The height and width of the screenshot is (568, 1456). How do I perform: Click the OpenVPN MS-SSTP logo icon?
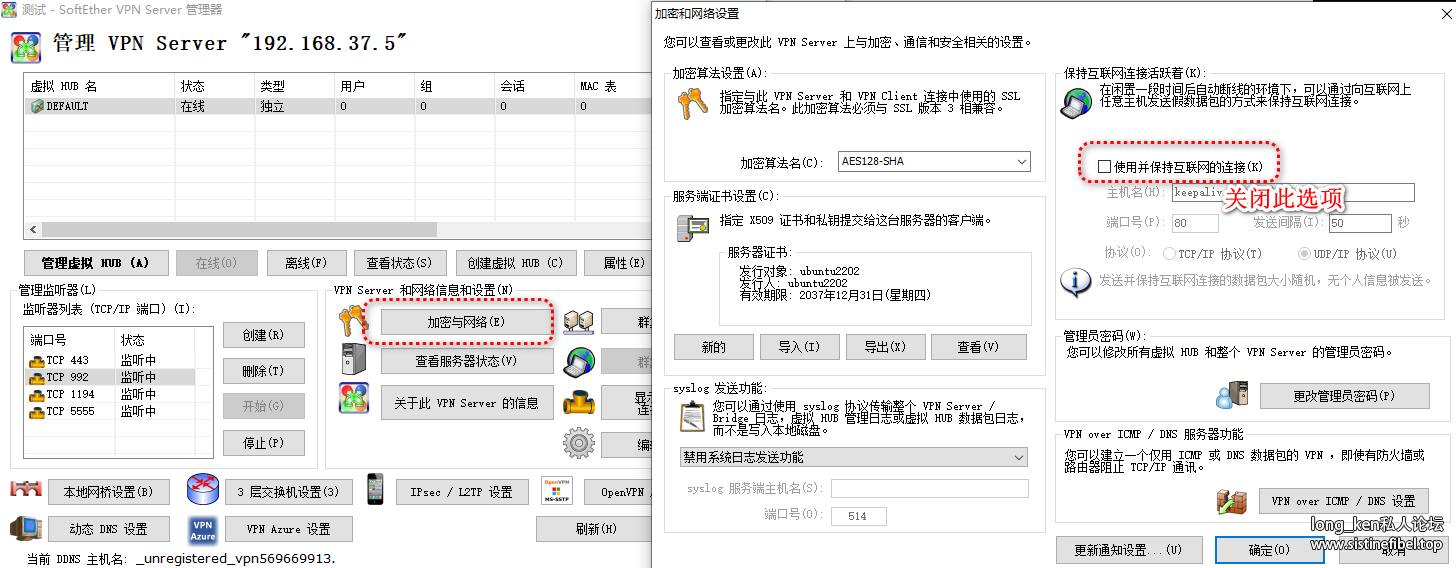[x=556, y=490]
